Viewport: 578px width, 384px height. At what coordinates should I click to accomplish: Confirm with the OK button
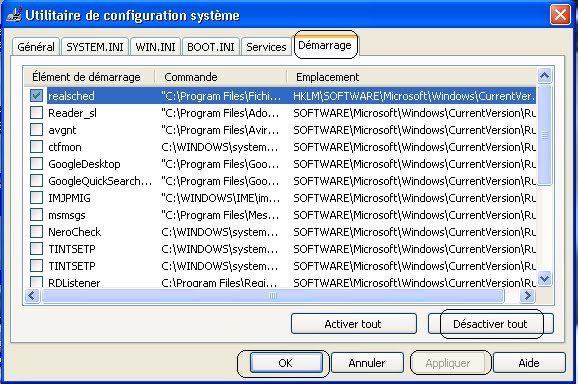285,363
